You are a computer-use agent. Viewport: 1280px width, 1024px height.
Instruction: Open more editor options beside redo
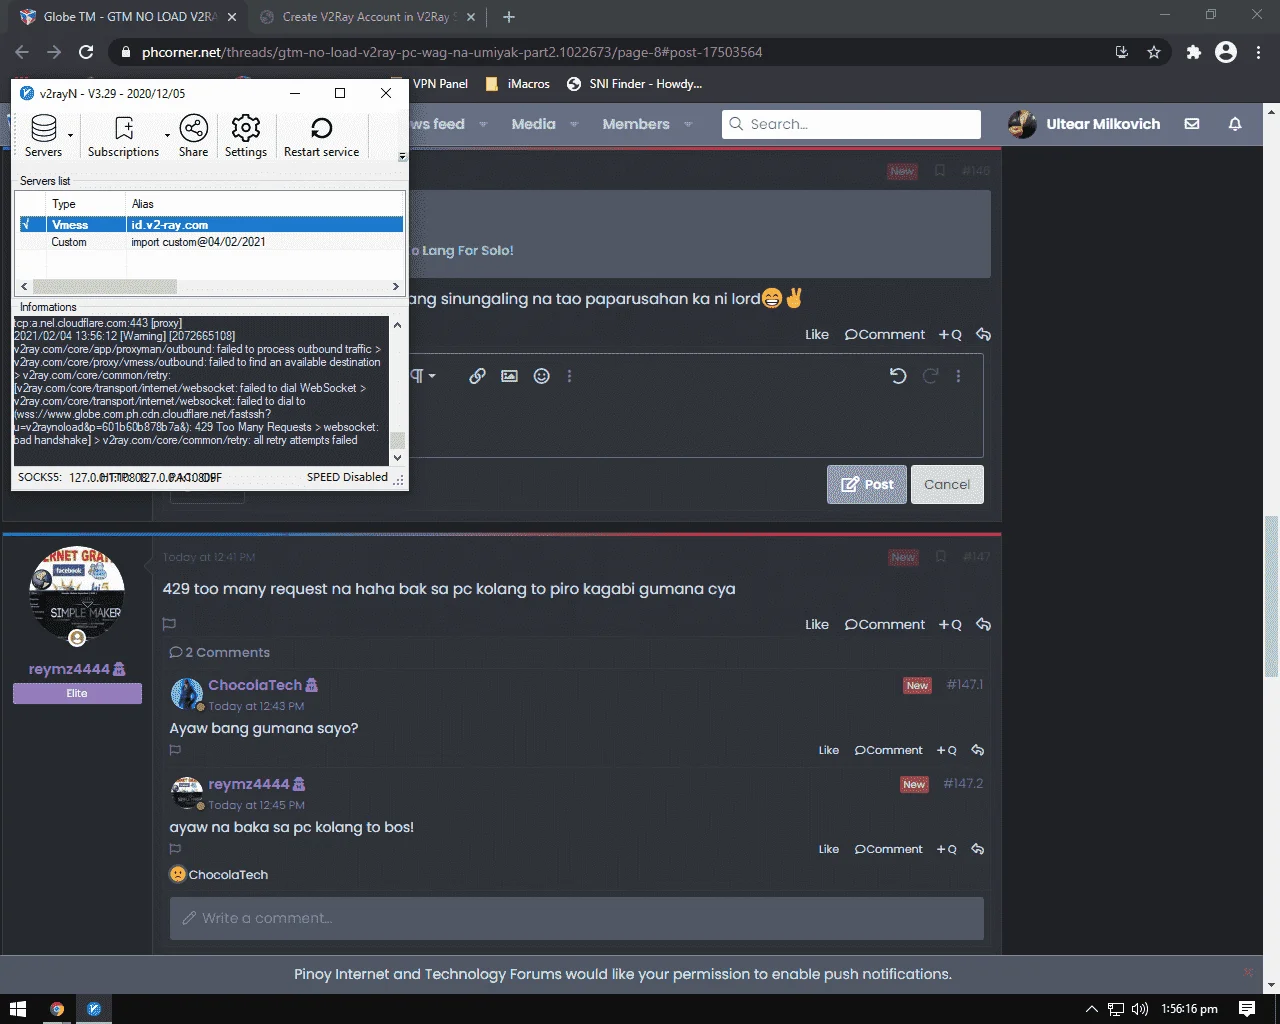point(958,376)
